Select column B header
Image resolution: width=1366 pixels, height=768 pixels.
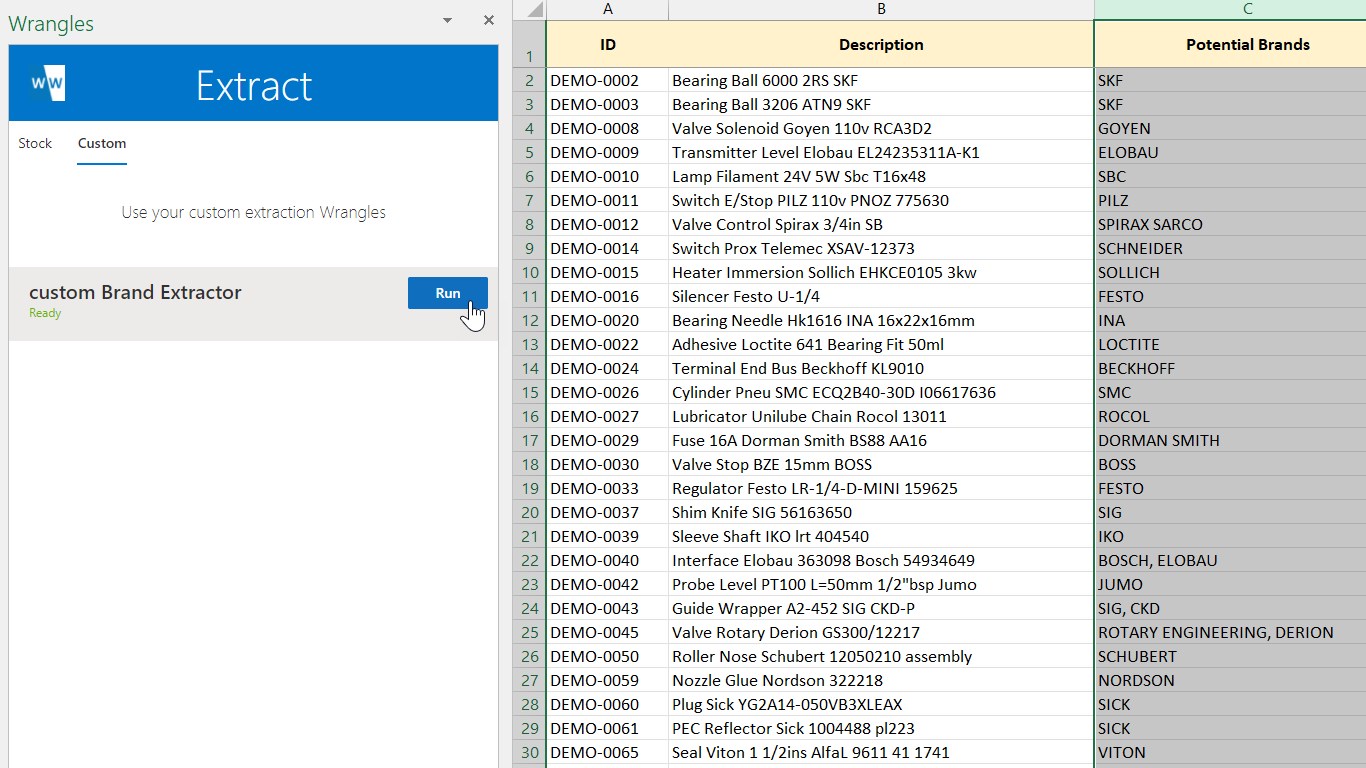(x=881, y=10)
